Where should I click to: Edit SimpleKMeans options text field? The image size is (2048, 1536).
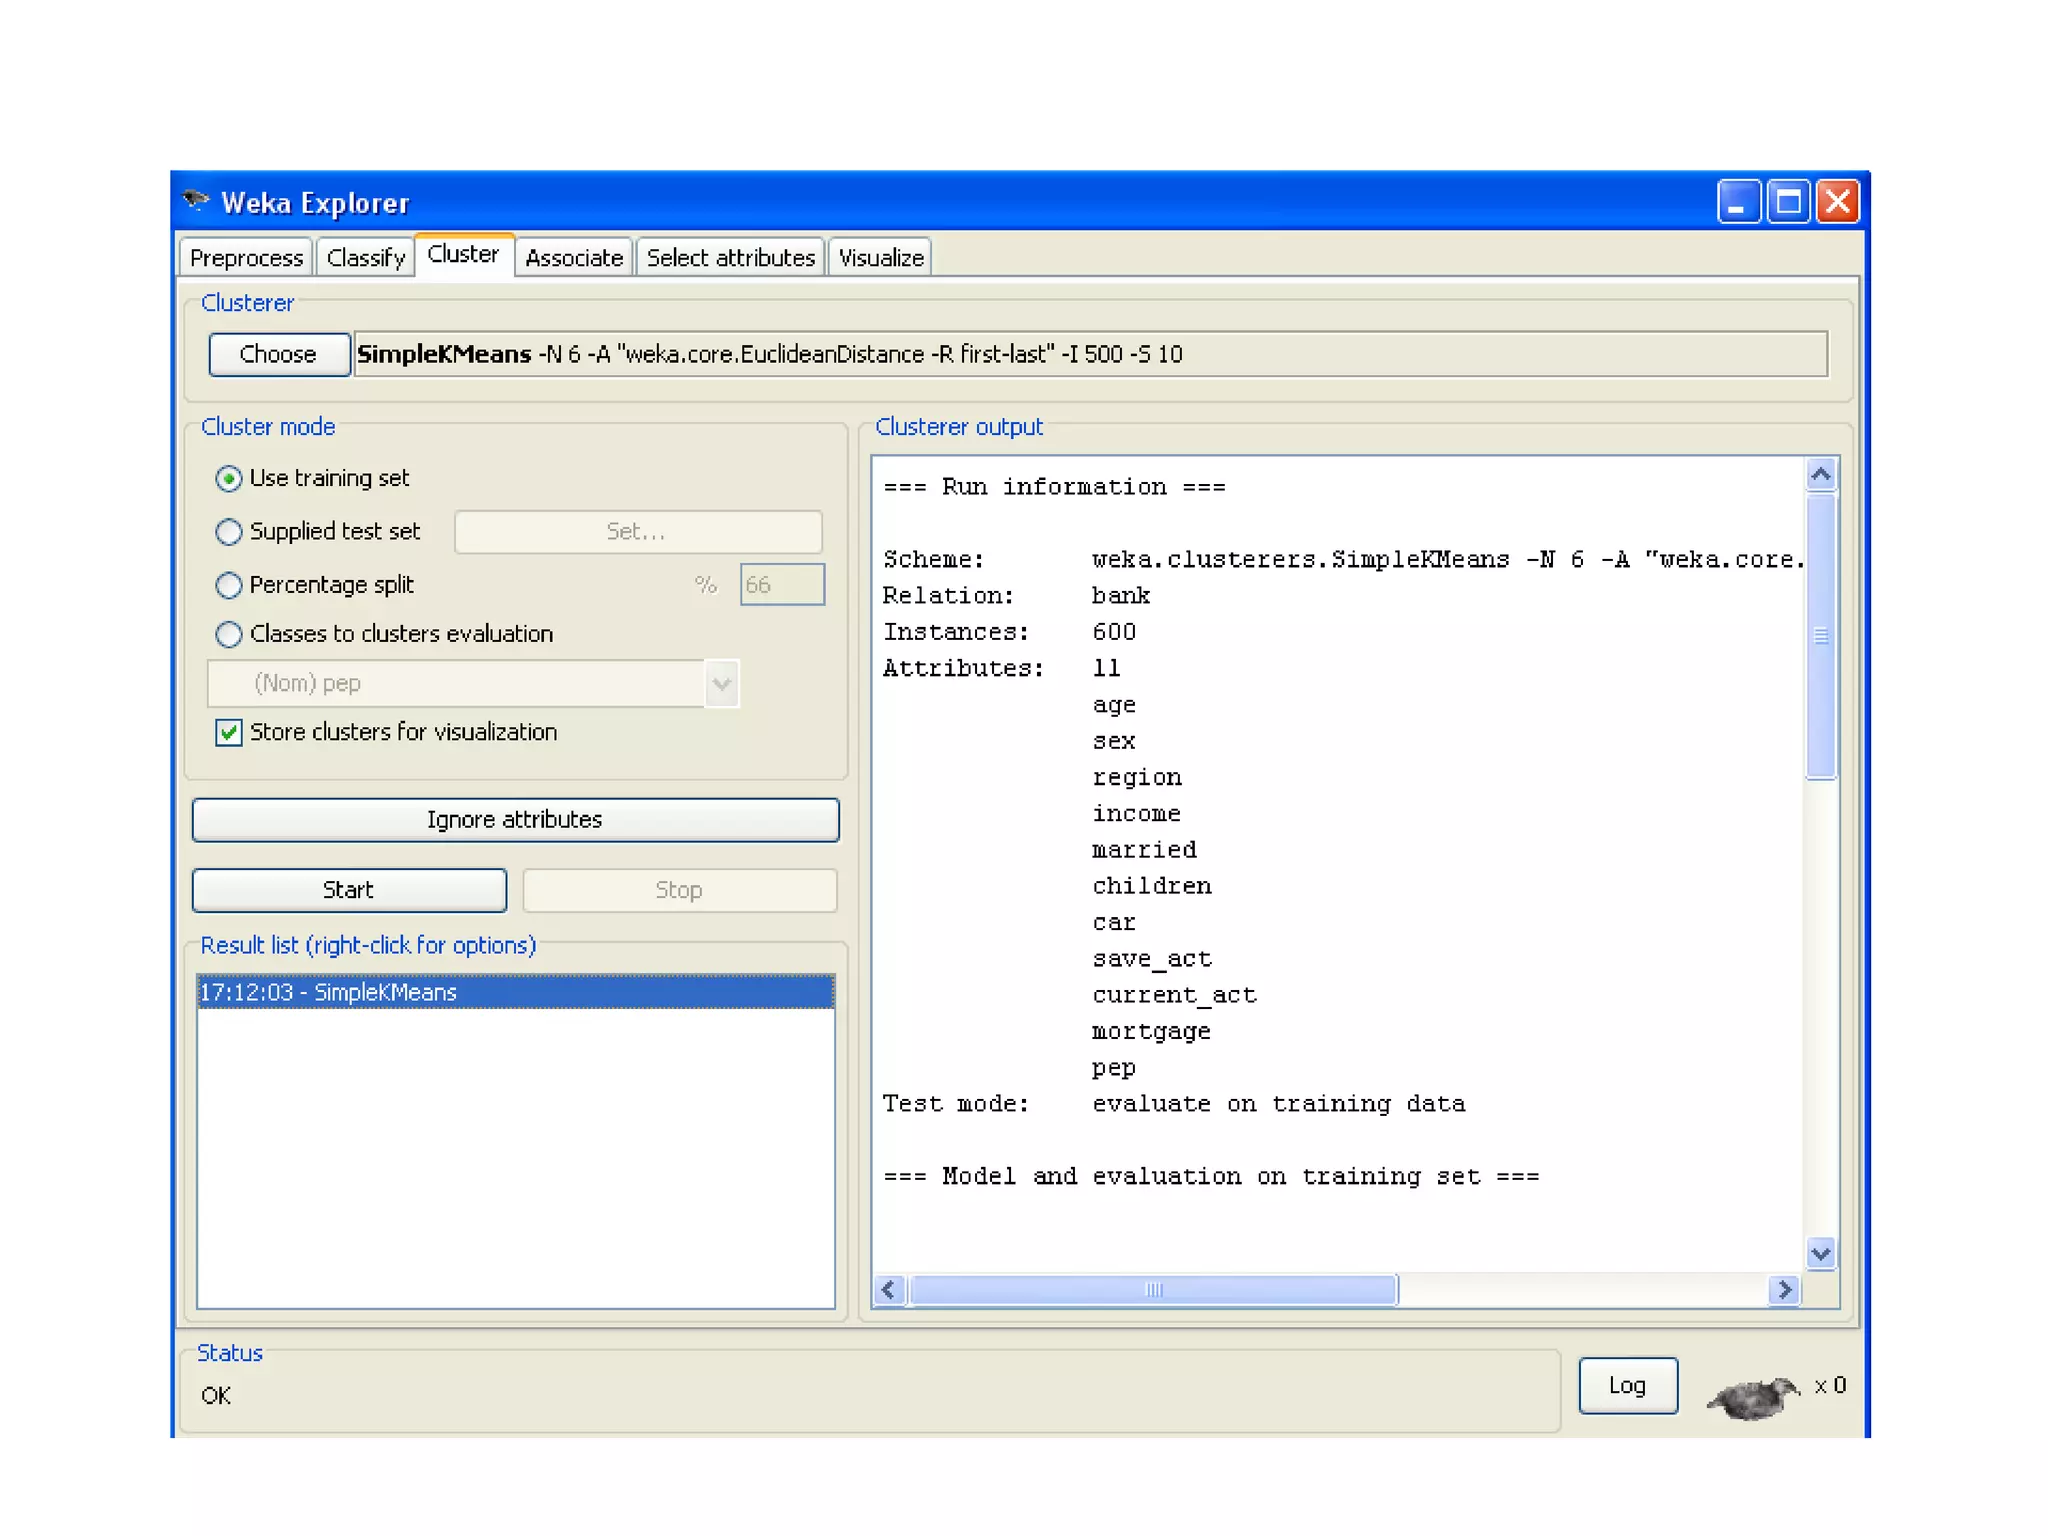[1091, 354]
